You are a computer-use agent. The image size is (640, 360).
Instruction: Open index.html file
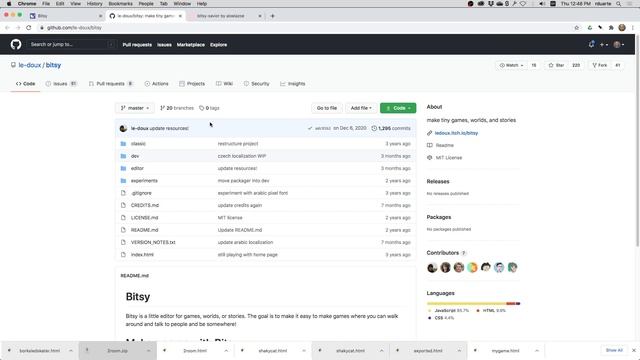(x=142, y=255)
